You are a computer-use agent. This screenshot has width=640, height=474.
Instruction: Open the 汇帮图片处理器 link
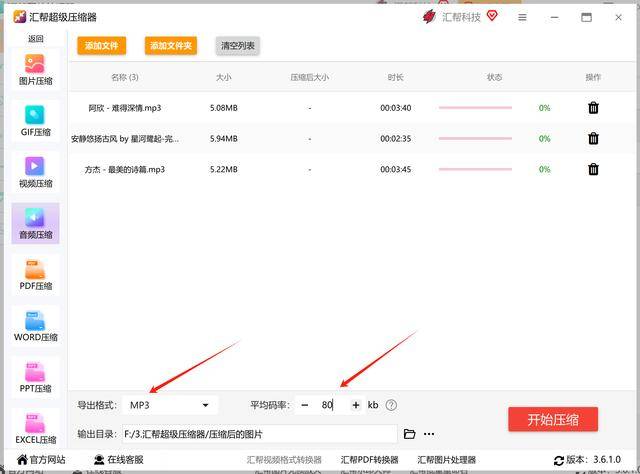point(447,460)
